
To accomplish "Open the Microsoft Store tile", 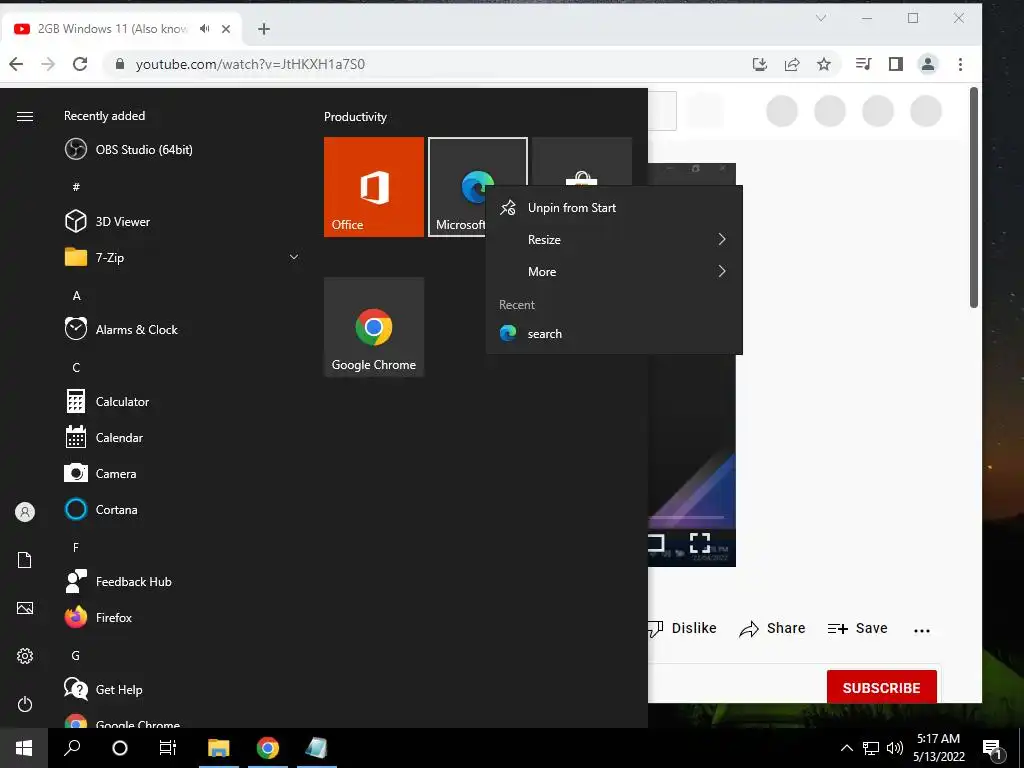I will 582,161.
